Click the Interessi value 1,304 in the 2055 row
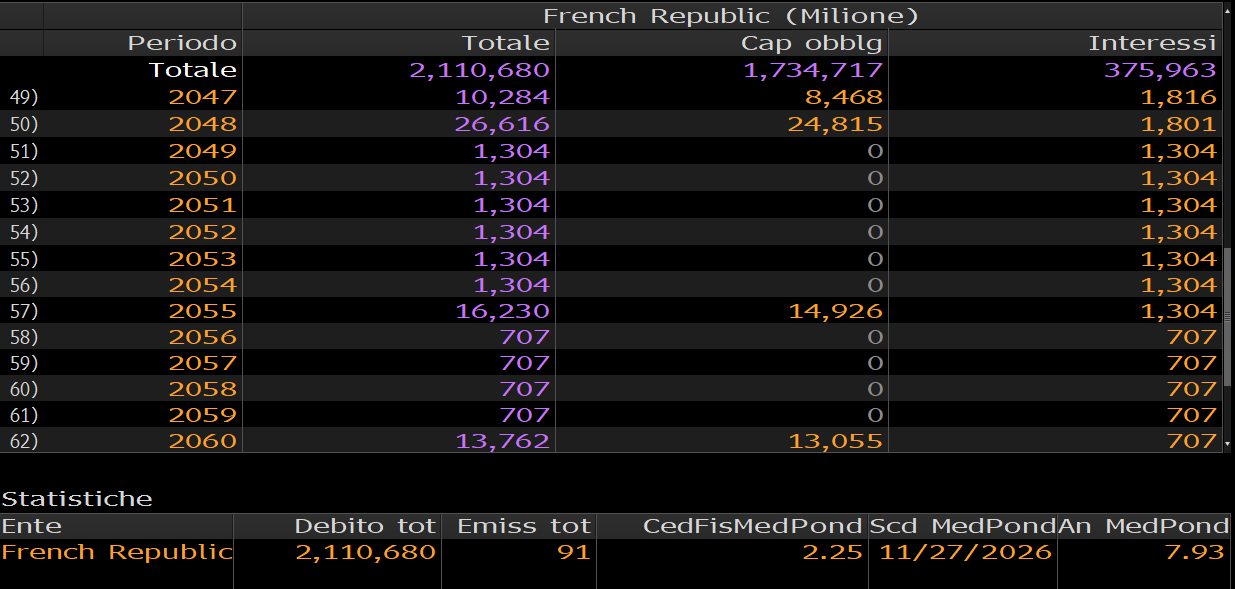This screenshot has width=1235, height=589. click(x=1179, y=311)
